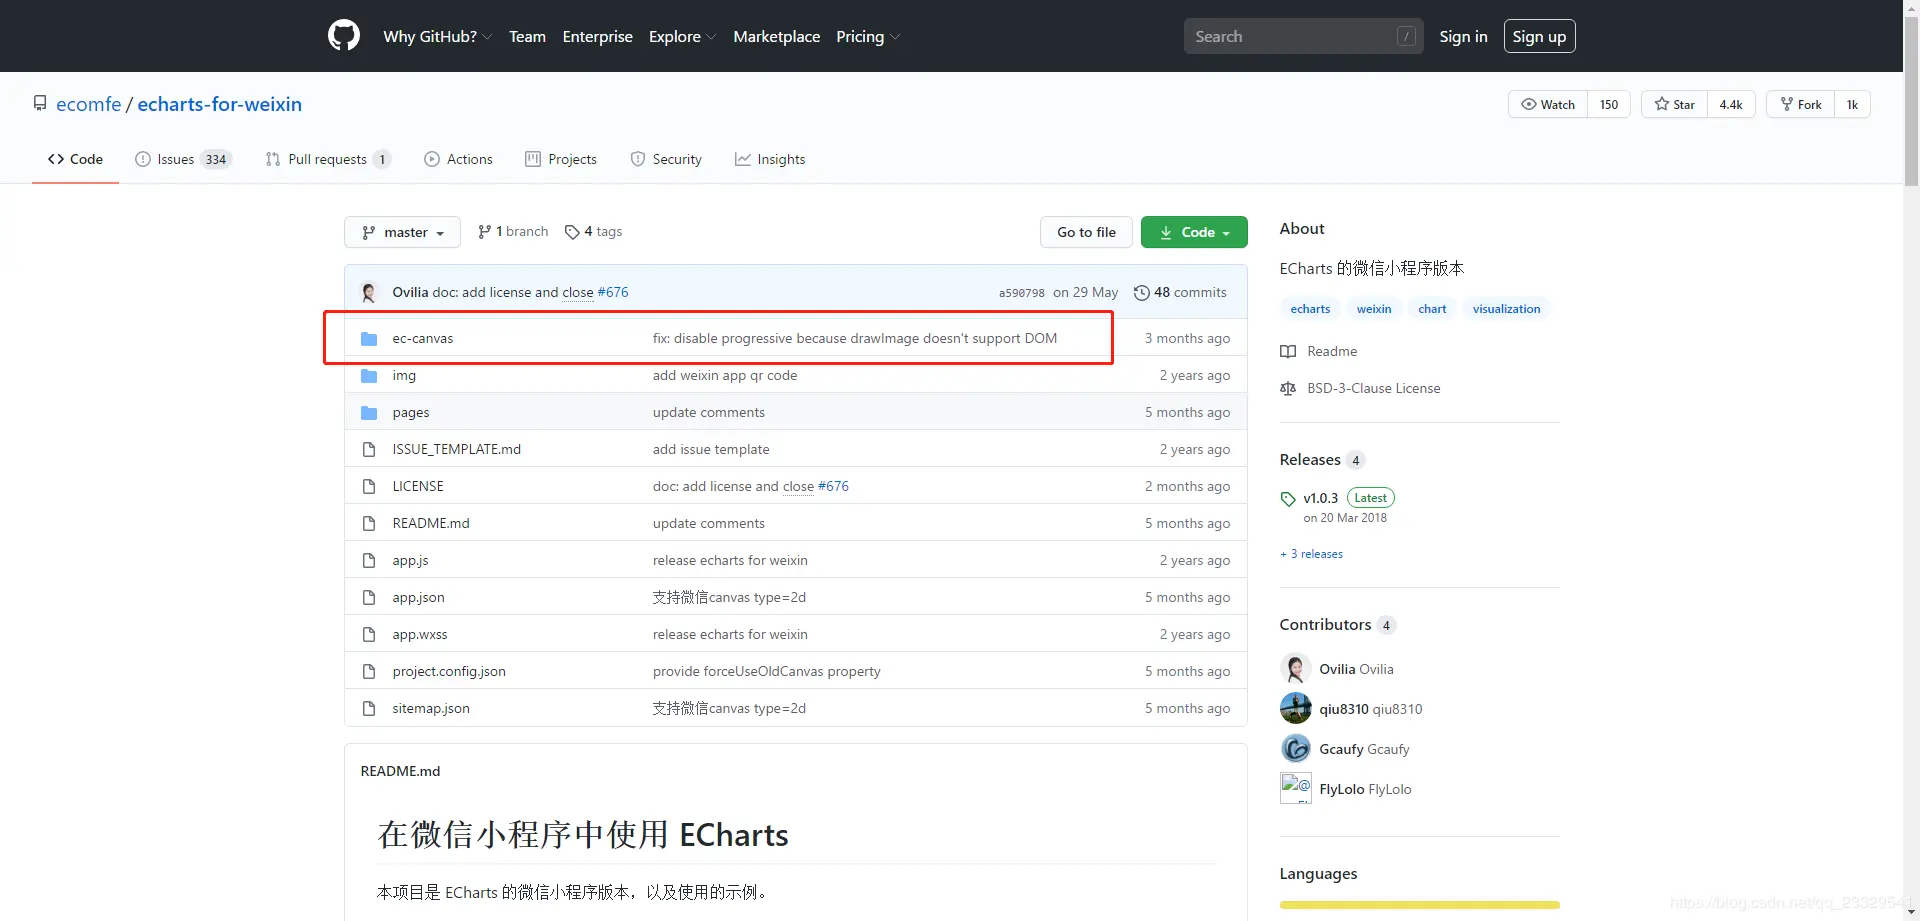Screen dimensions: 1920x921
Task: Select the Code tab
Action: click(75, 159)
